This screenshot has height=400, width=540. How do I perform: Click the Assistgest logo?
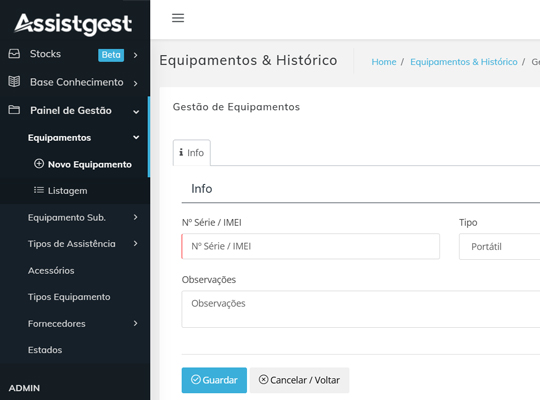click(73, 24)
